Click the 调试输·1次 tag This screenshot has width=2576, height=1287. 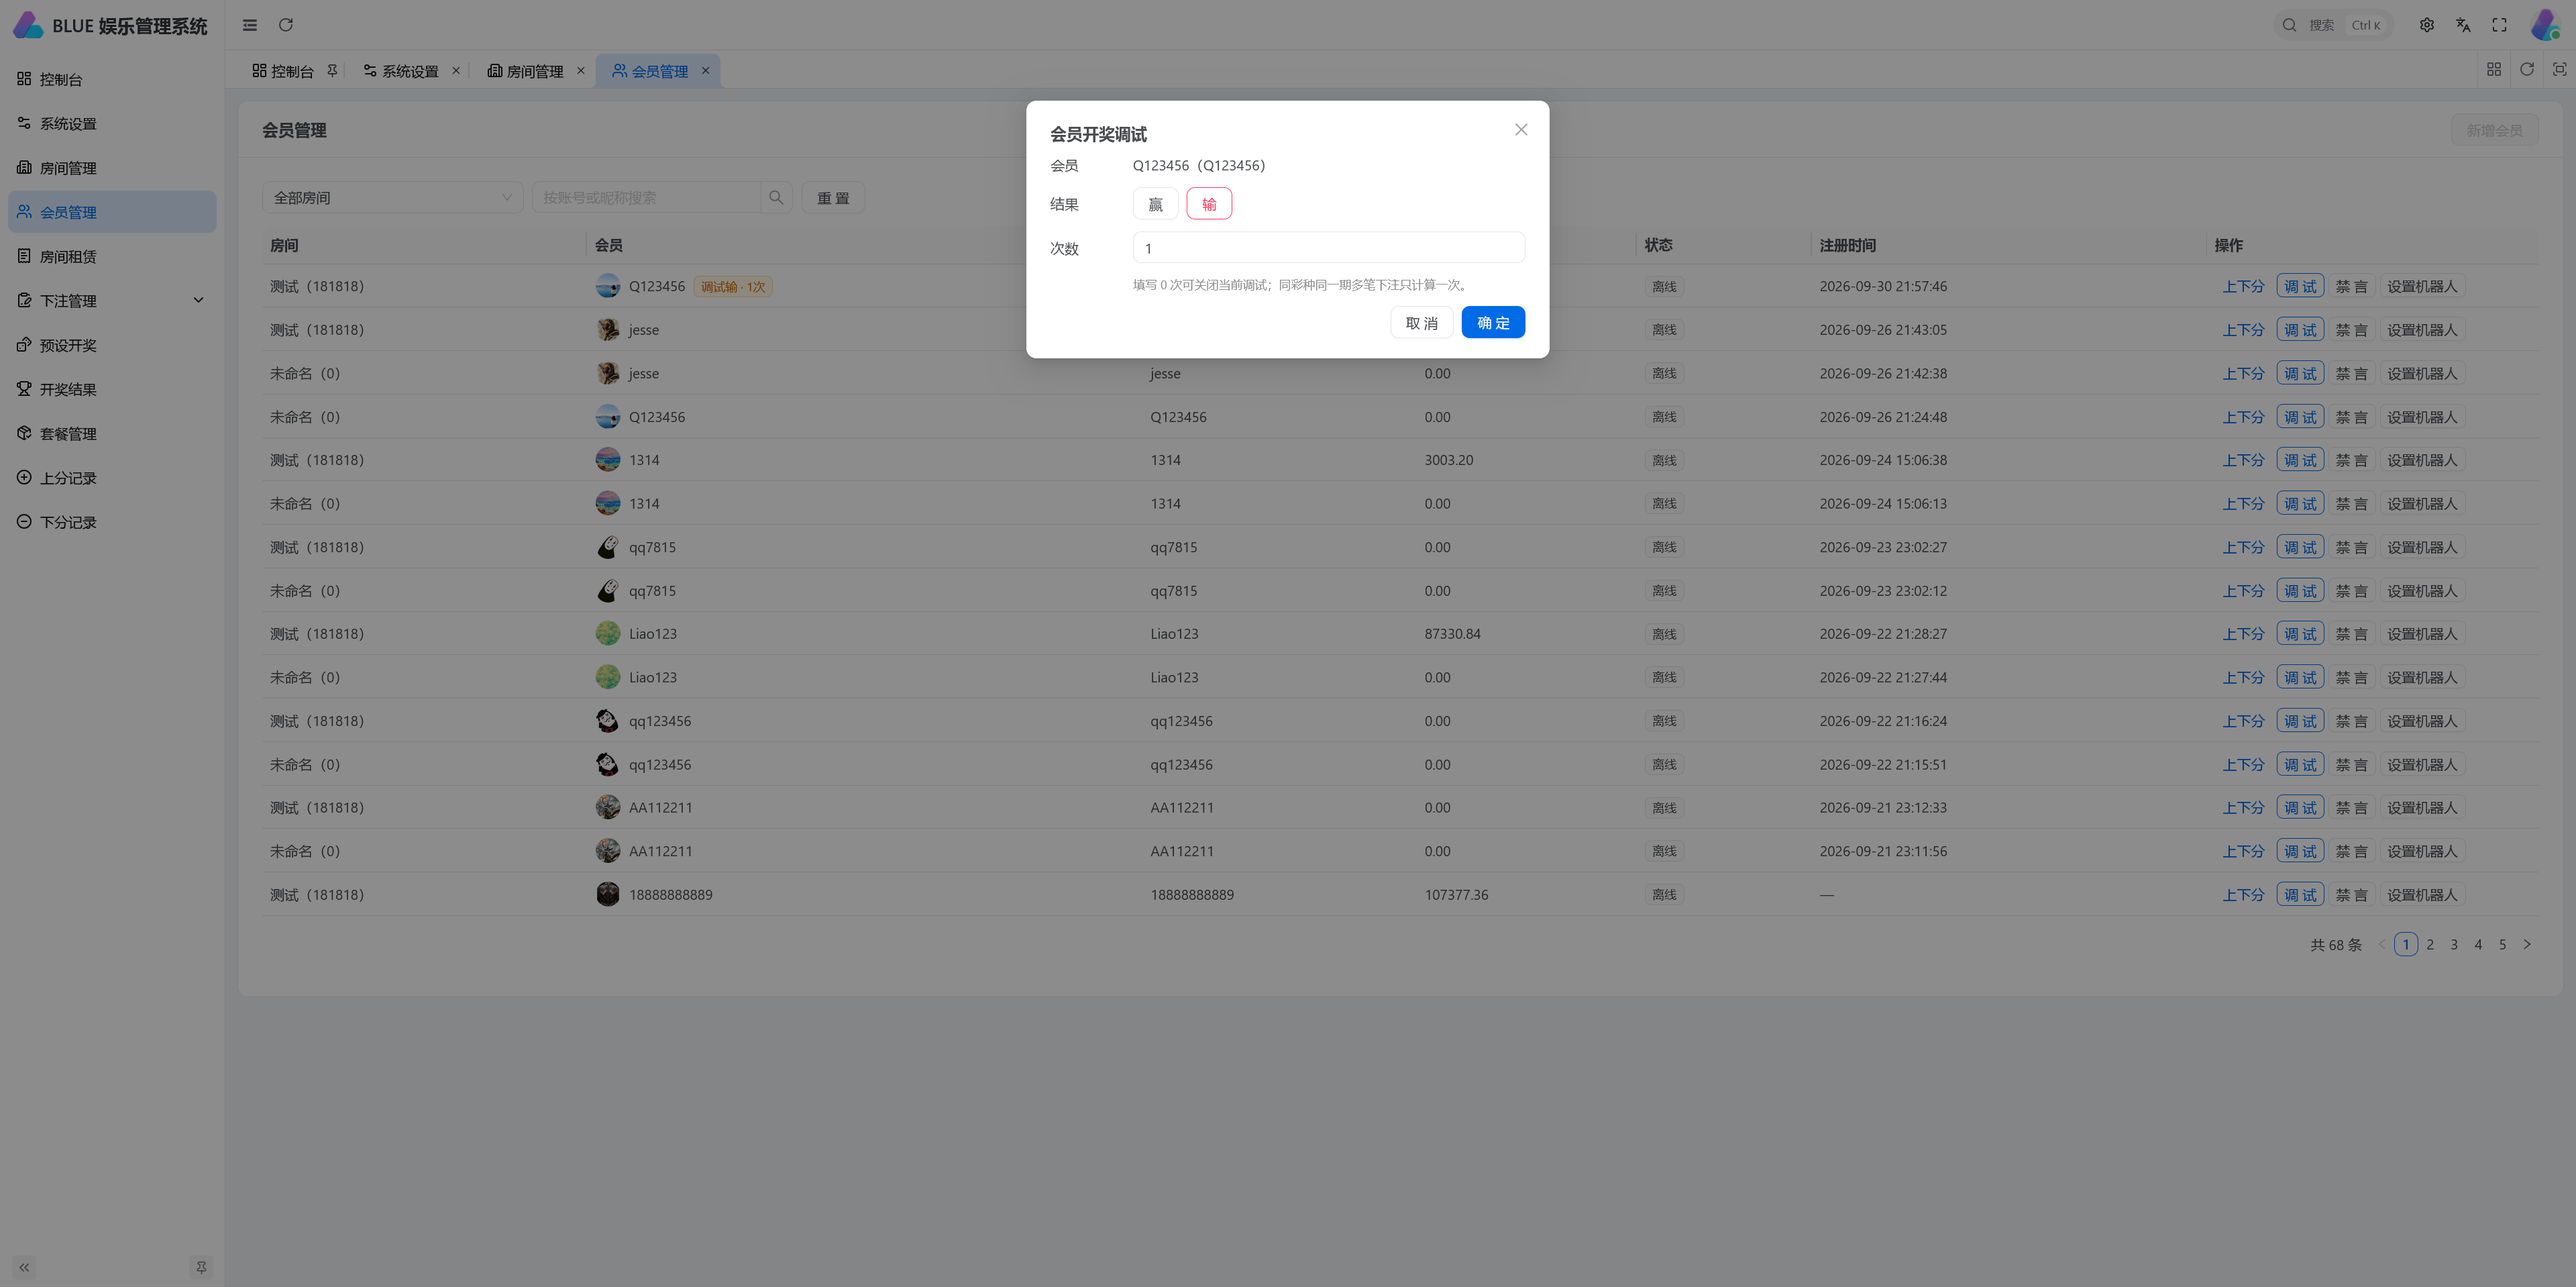tap(733, 287)
